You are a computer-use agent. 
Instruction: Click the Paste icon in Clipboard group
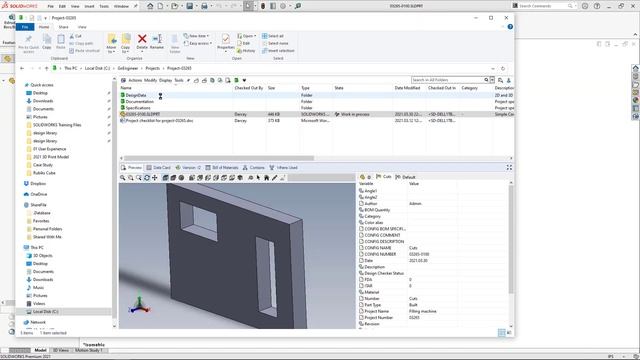61,39
